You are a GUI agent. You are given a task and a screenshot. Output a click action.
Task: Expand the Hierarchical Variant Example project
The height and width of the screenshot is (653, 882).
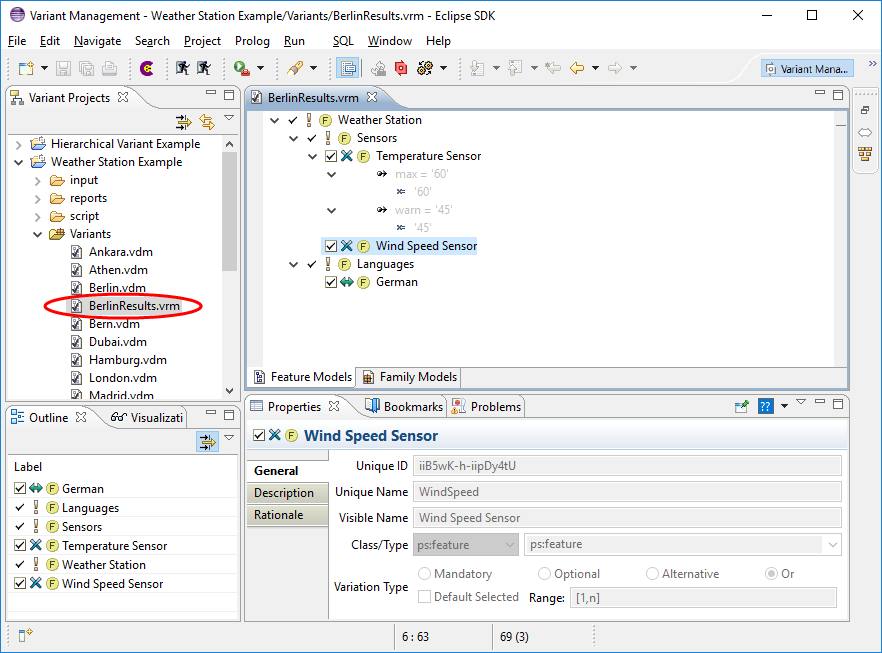pos(19,143)
